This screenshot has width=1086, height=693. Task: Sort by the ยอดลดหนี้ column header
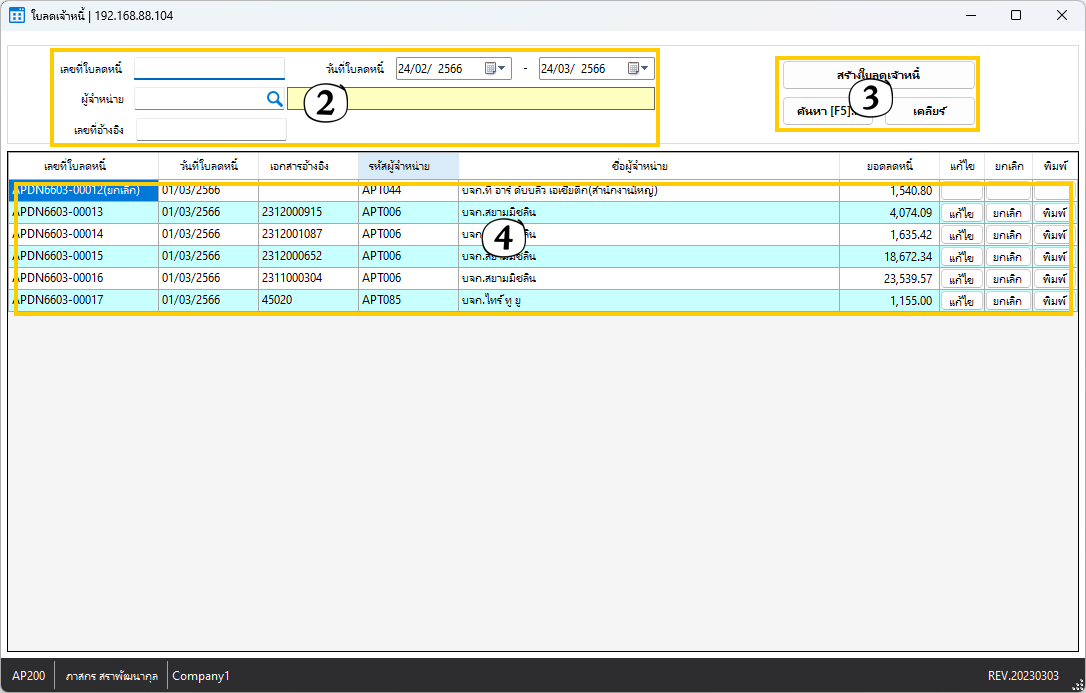click(x=889, y=166)
